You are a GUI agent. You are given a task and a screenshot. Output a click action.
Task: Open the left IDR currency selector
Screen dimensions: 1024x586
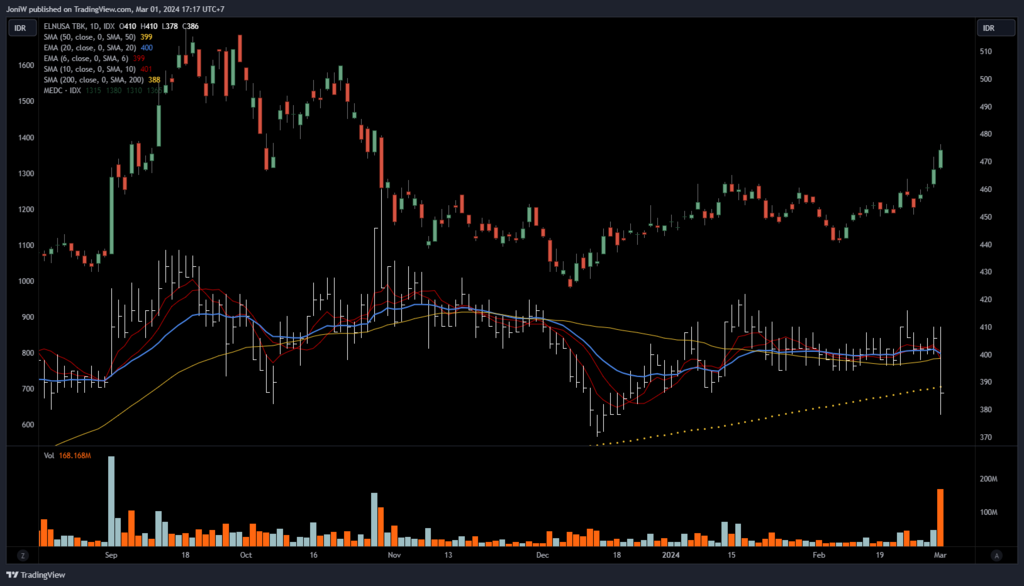(x=20, y=29)
